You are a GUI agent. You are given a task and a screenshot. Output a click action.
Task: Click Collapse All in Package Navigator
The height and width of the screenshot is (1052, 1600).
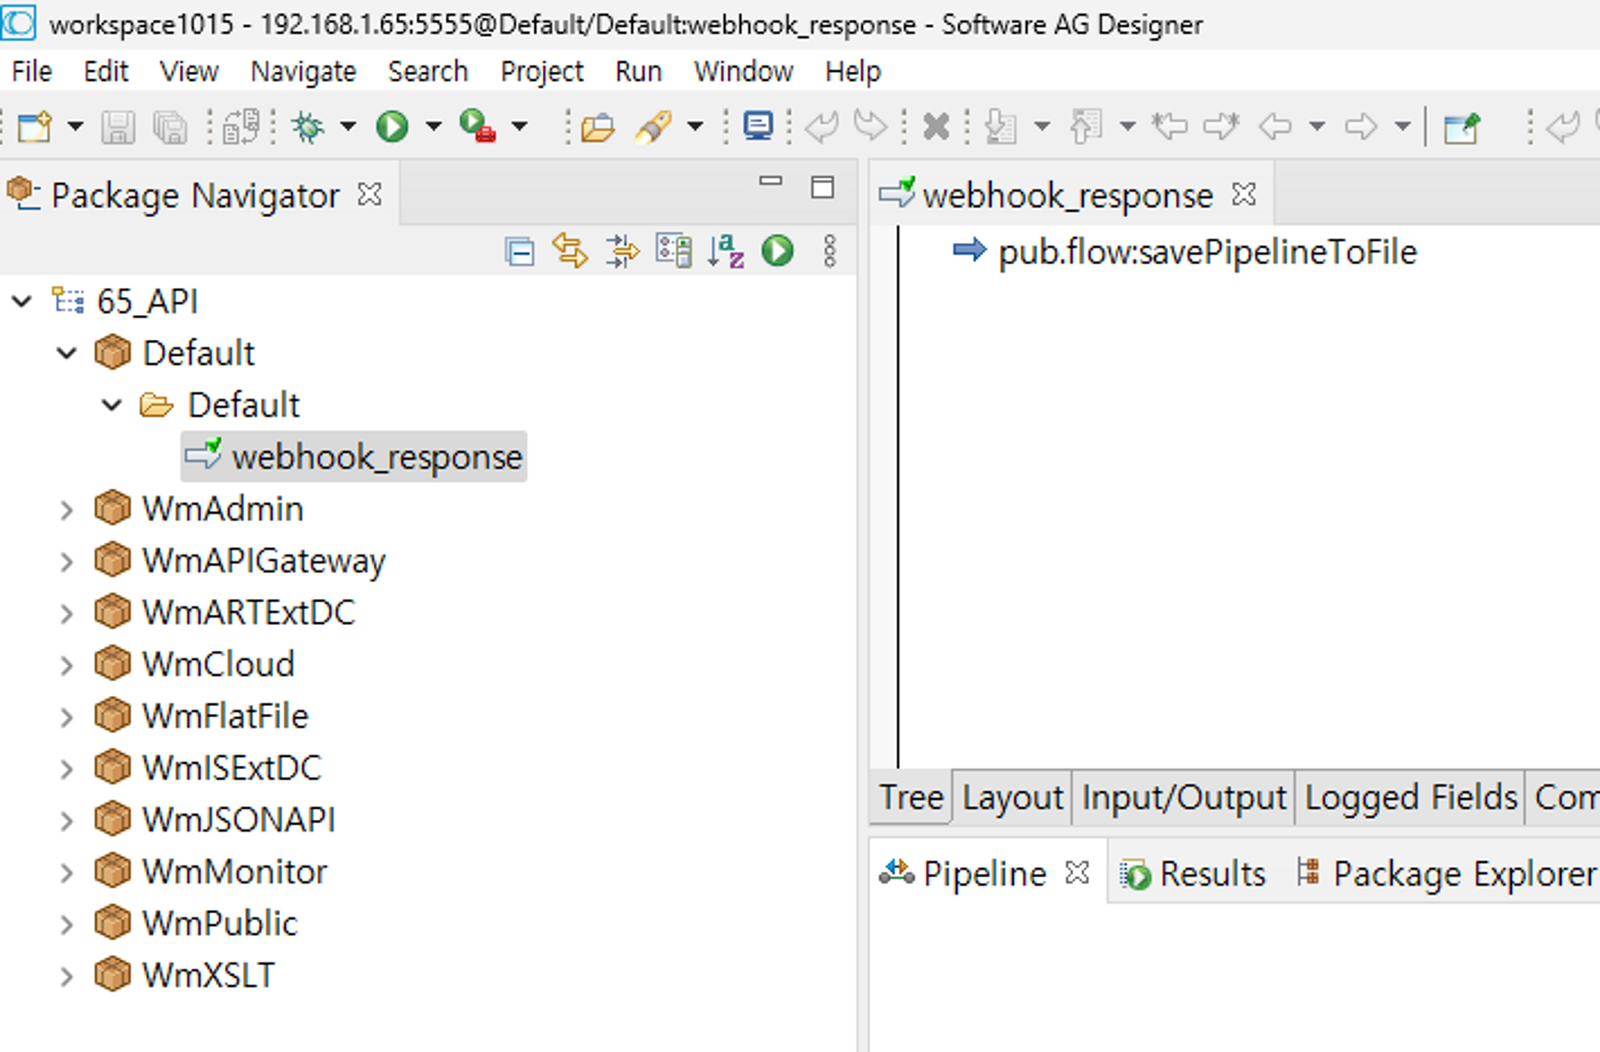520,252
